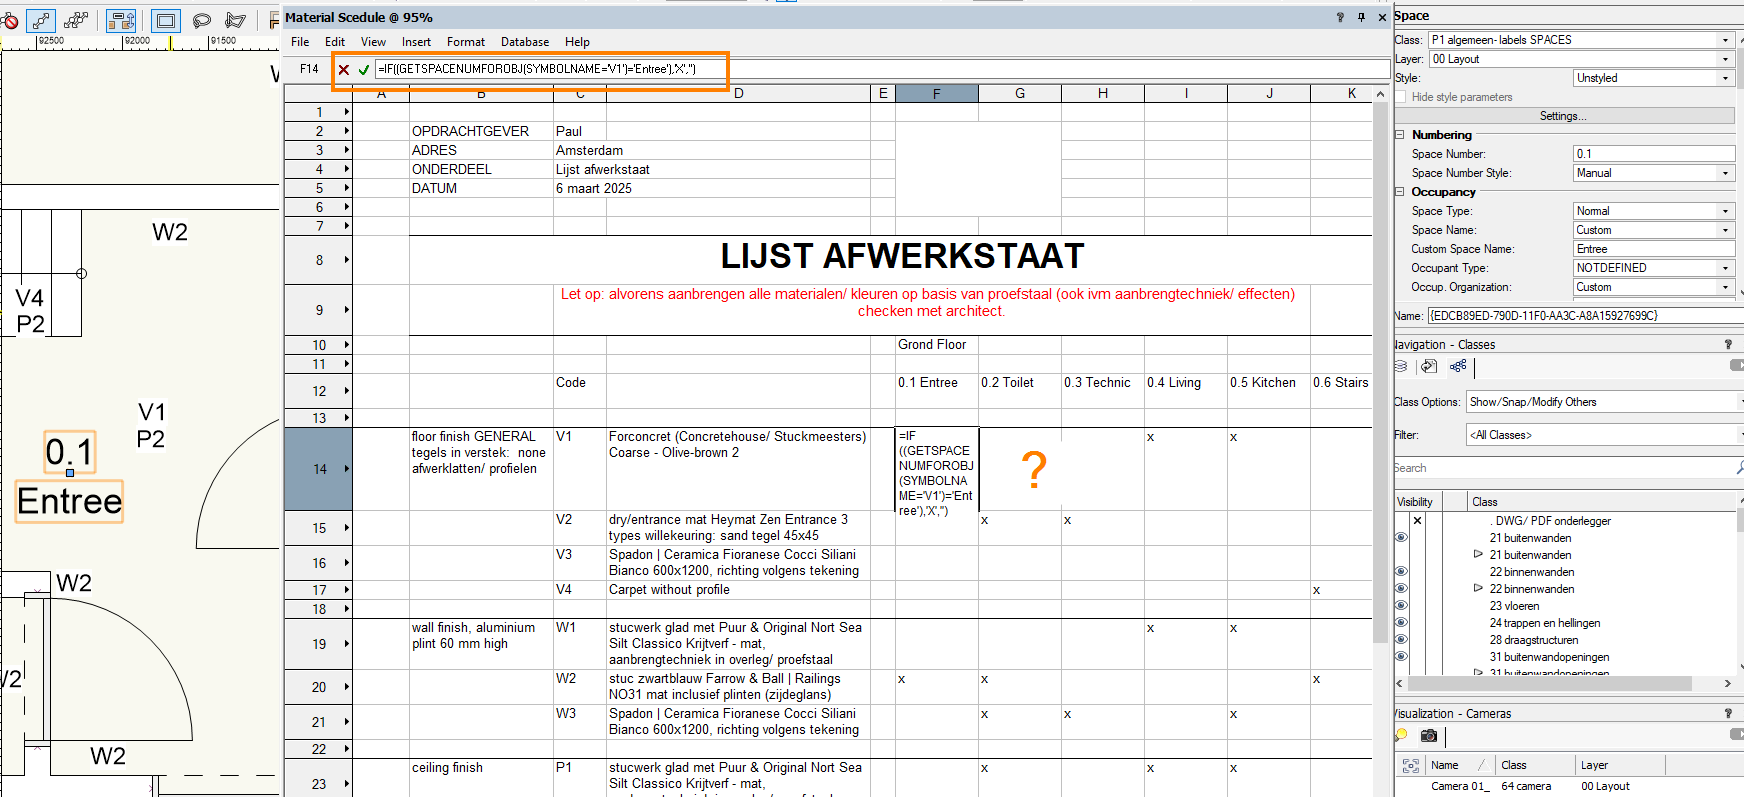Select the lasso marquee selection mode

point(202,20)
